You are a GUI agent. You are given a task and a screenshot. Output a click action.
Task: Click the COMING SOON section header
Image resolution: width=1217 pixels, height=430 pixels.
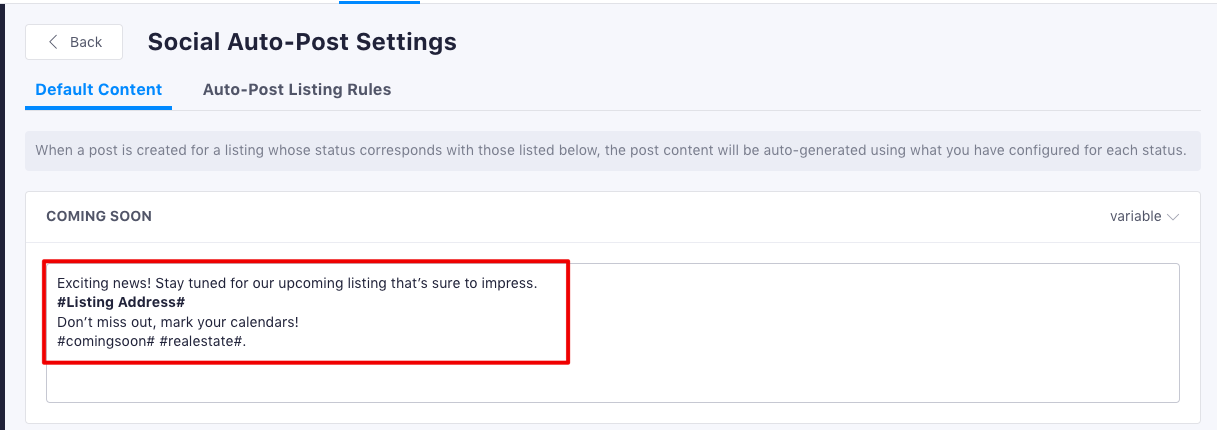tap(99, 216)
